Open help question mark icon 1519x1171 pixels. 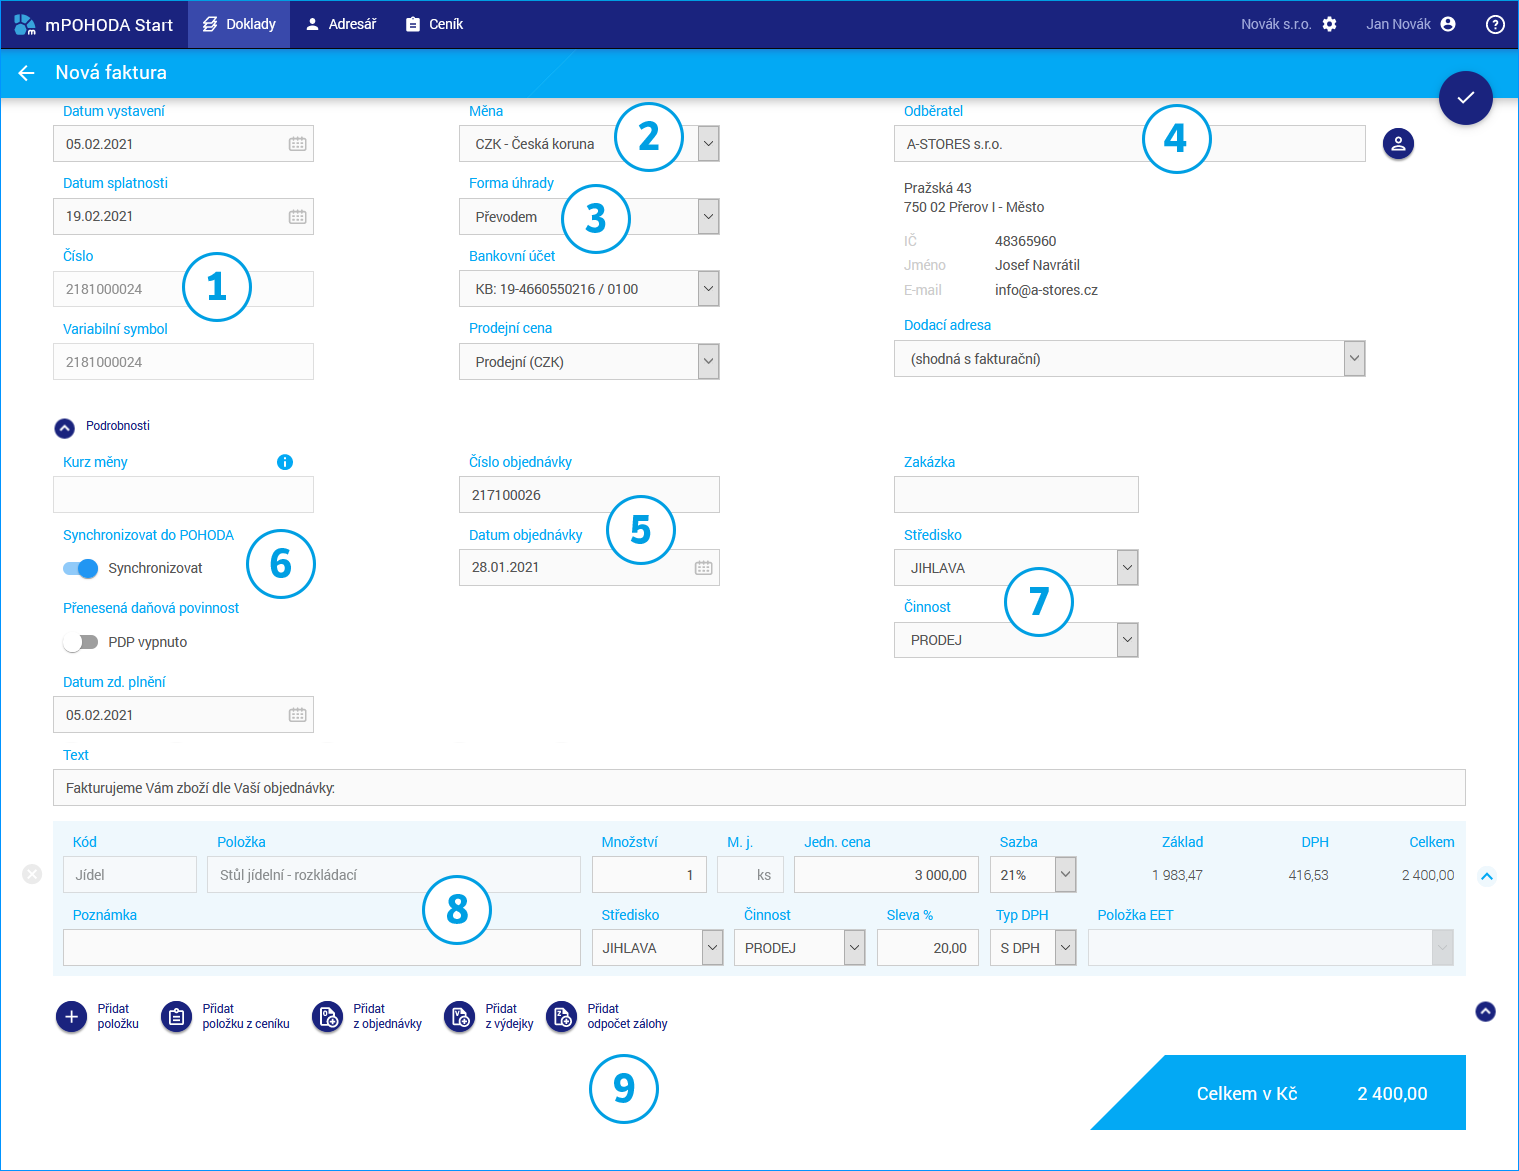click(x=1495, y=24)
